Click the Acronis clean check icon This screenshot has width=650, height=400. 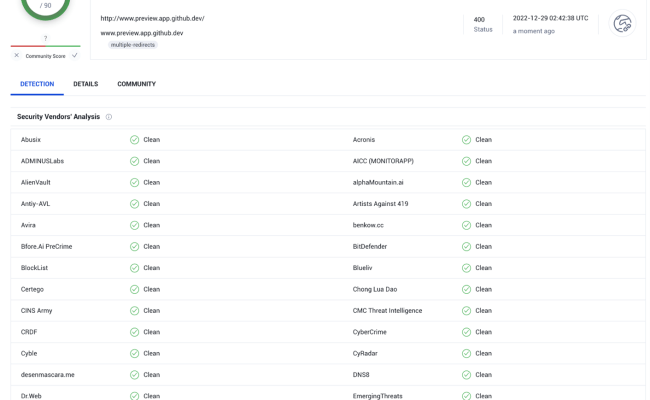[x=466, y=140]
